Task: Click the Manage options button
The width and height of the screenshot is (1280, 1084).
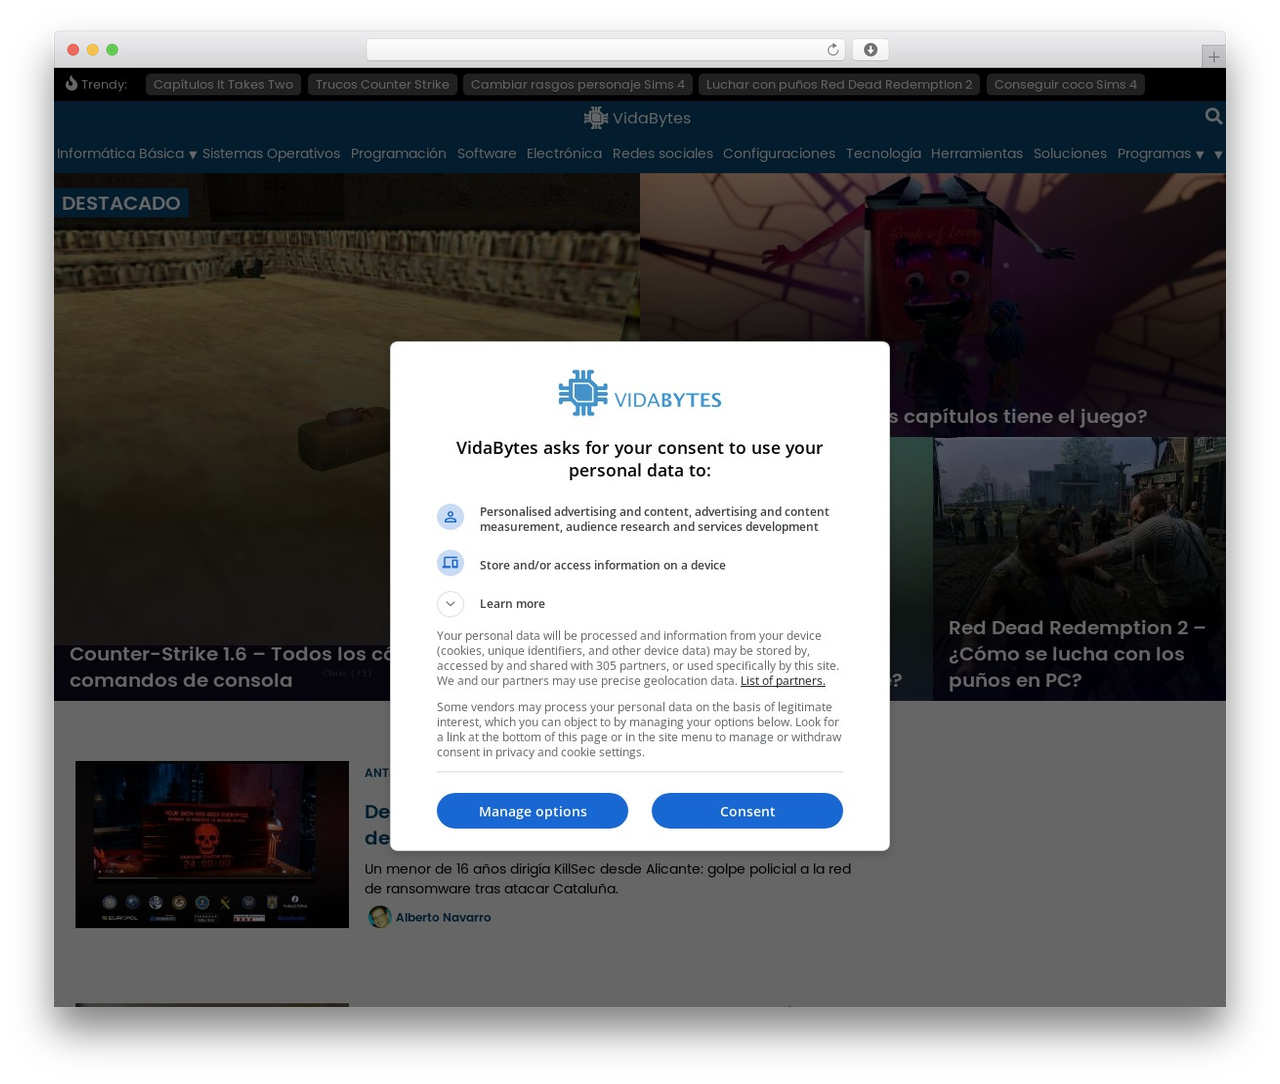Action: [x=532, y=811]
